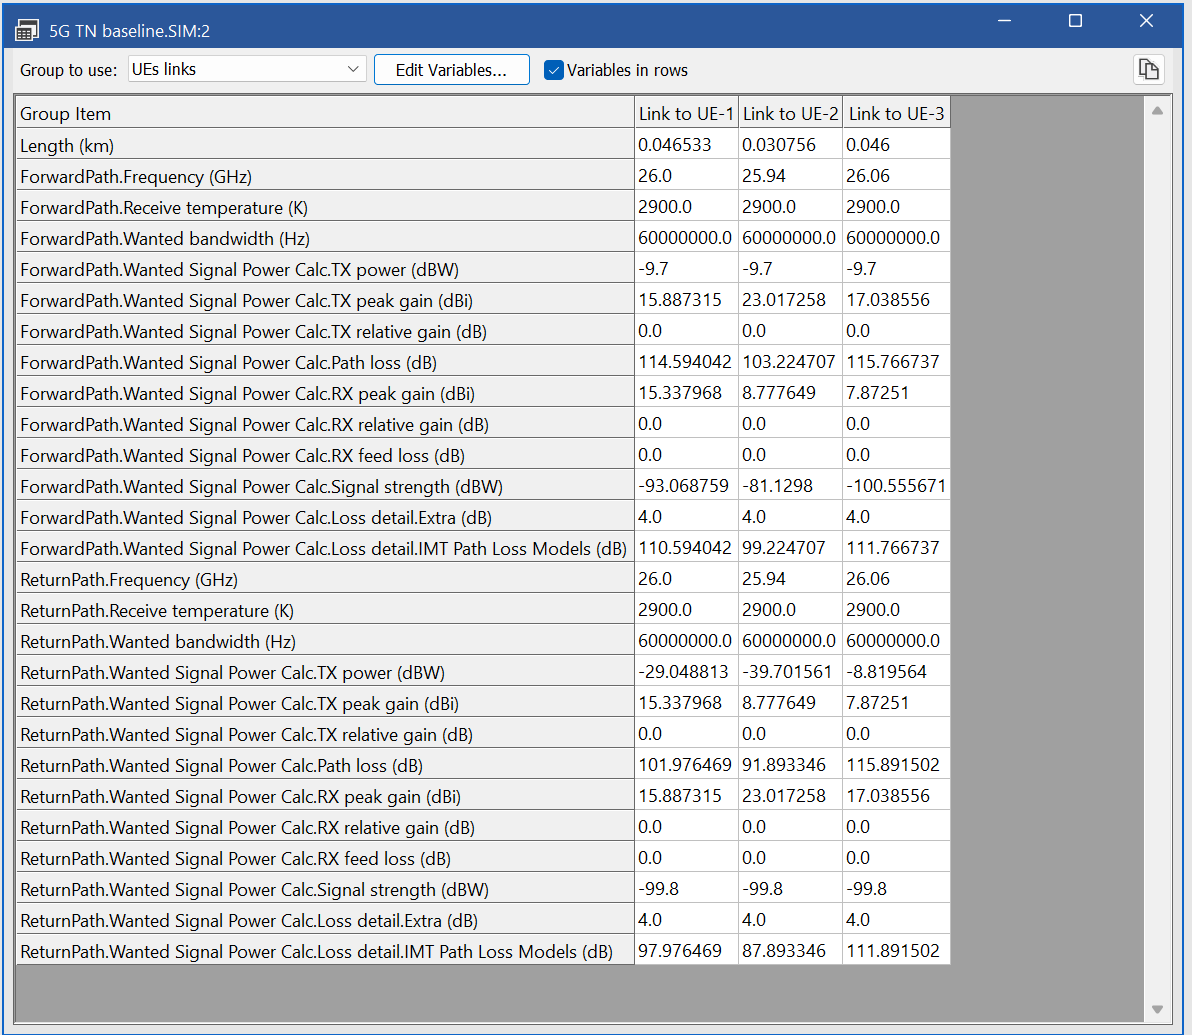
Task: Click TX power value -39.701561
Action: click(790, 672)
